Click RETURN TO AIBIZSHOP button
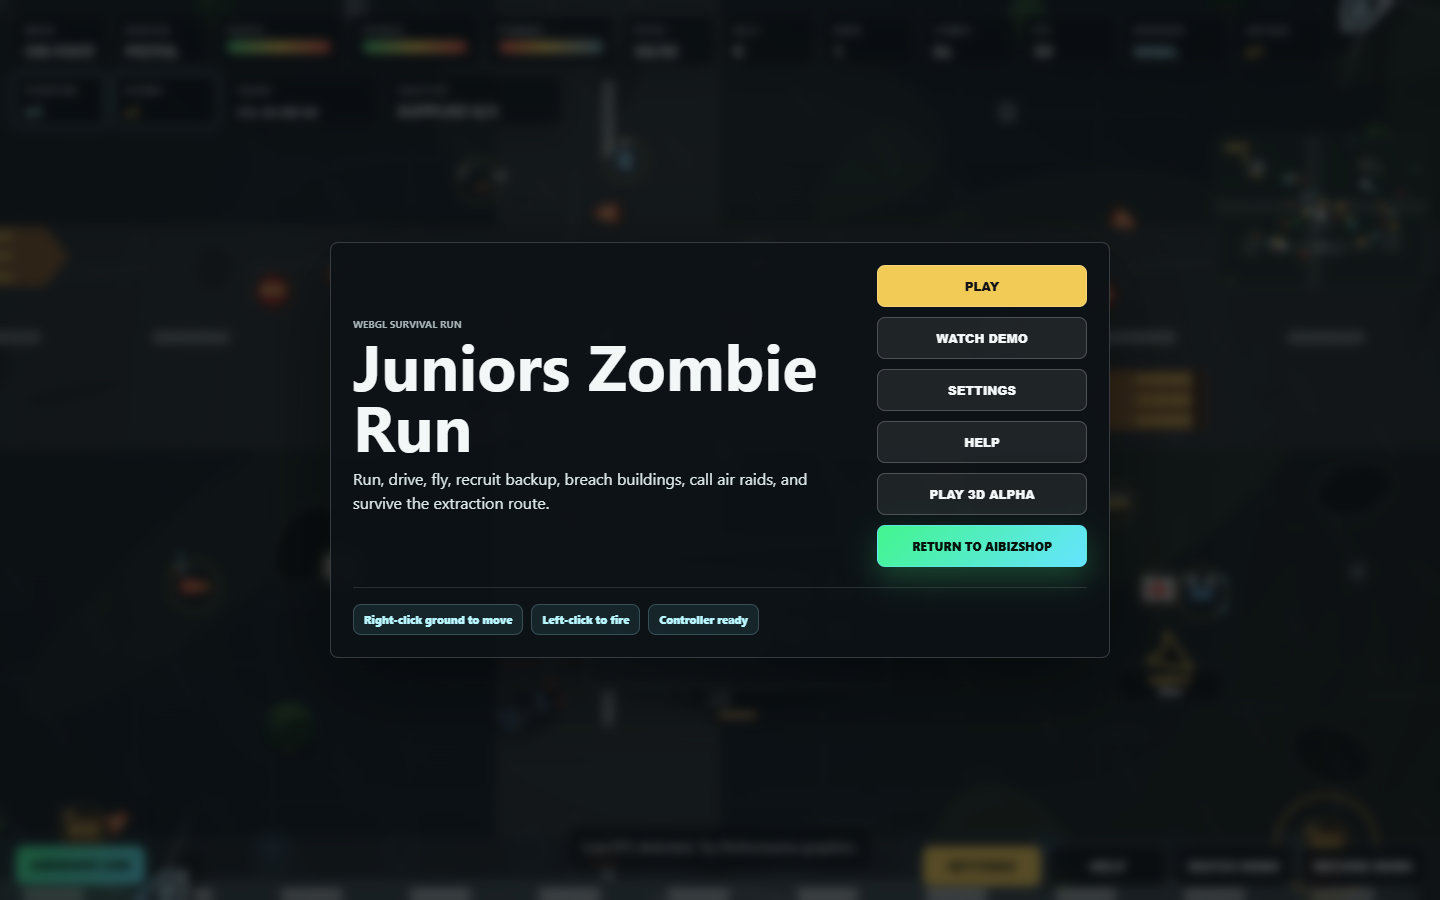Screen dimensions: 1440x900 (981, 546)
